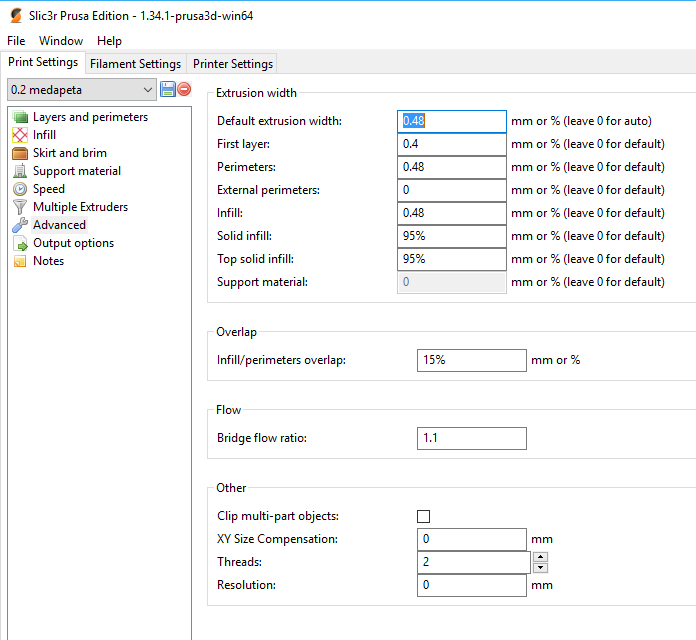Click the Infill/perimeters overlap field
The height and width of the screenshot is (640, 696).
471,360
